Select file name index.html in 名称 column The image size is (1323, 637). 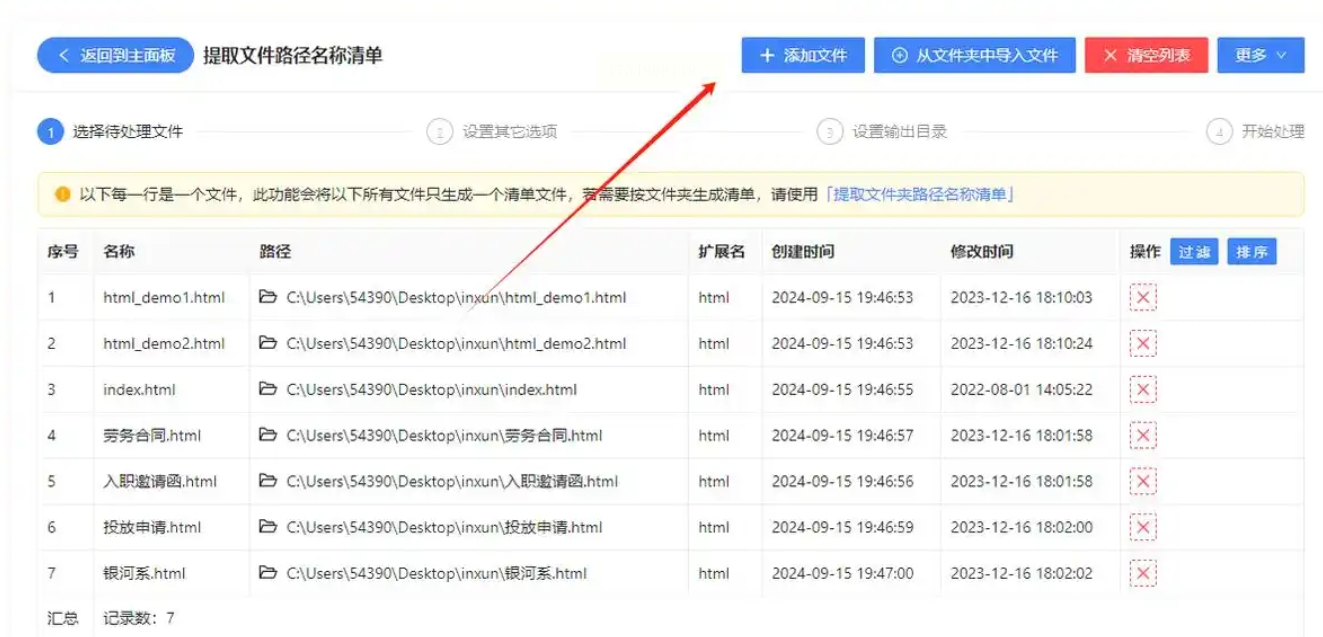[x=139, y=389]
